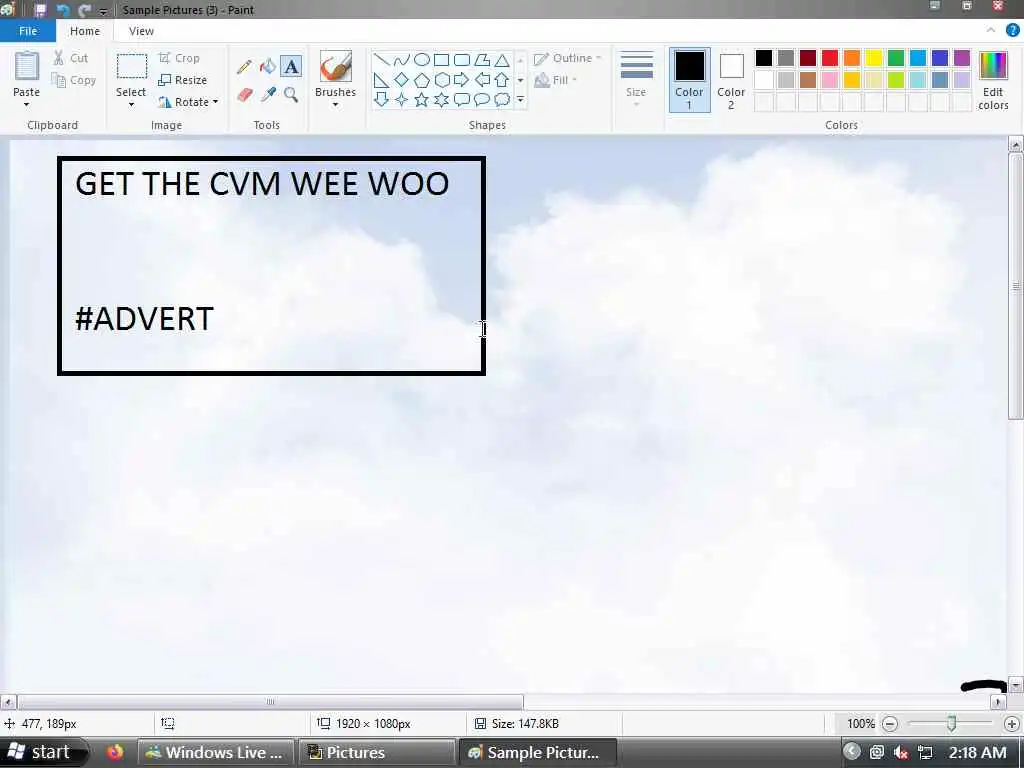Viewport: 1024px width, 768px height.
Task: Choose the Left arrow shape
Action: [482, 80]
